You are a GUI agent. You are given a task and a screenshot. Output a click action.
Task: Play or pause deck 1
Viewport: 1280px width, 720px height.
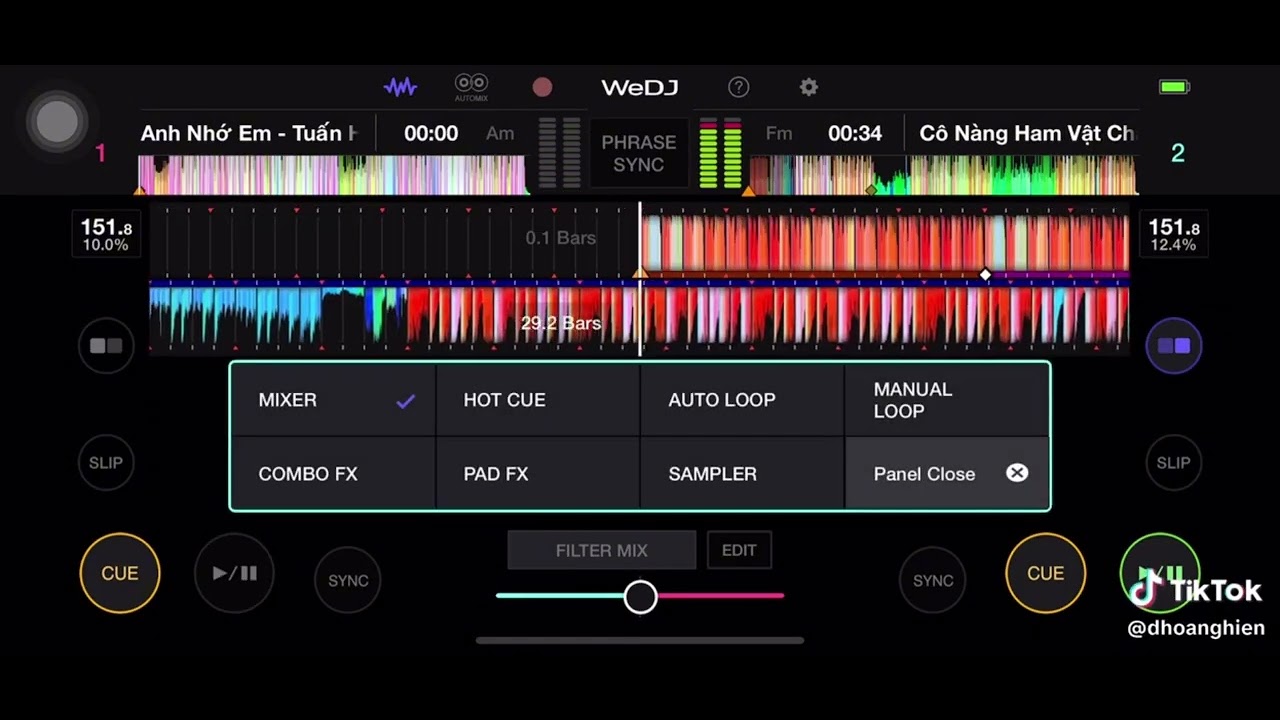click(x=234, y=573)
